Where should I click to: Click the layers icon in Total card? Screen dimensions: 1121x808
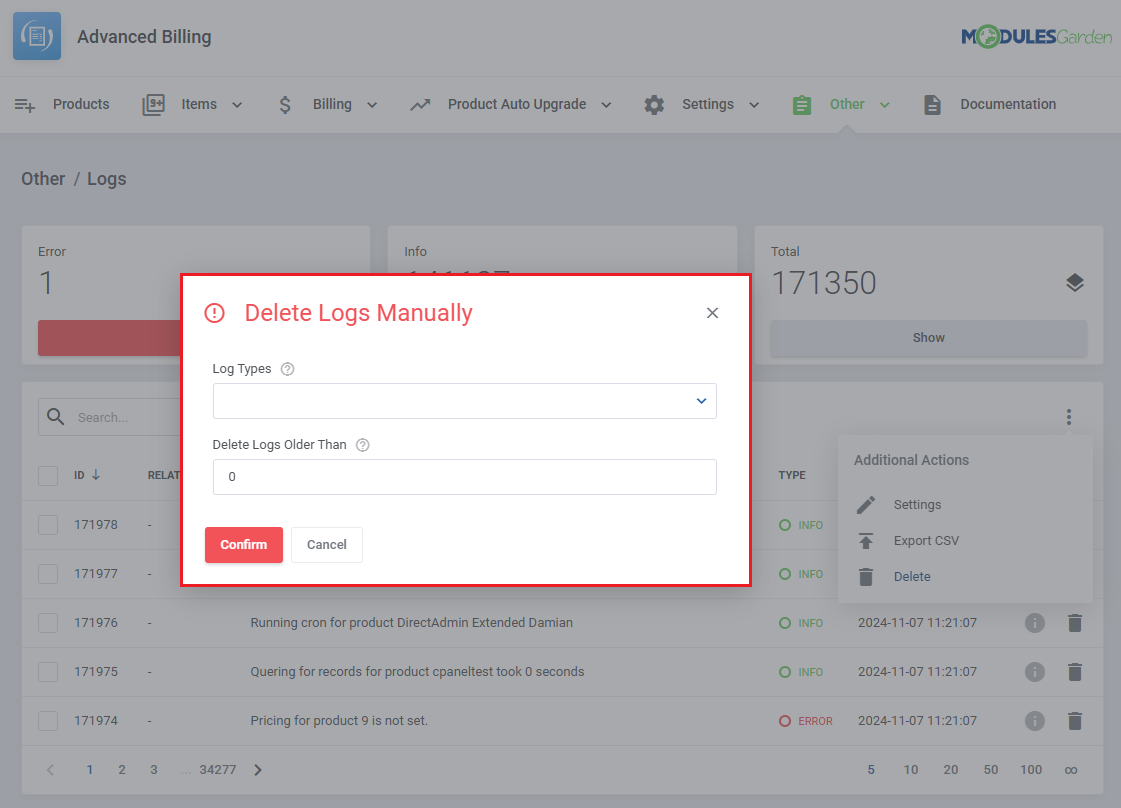coord(1075,282)
